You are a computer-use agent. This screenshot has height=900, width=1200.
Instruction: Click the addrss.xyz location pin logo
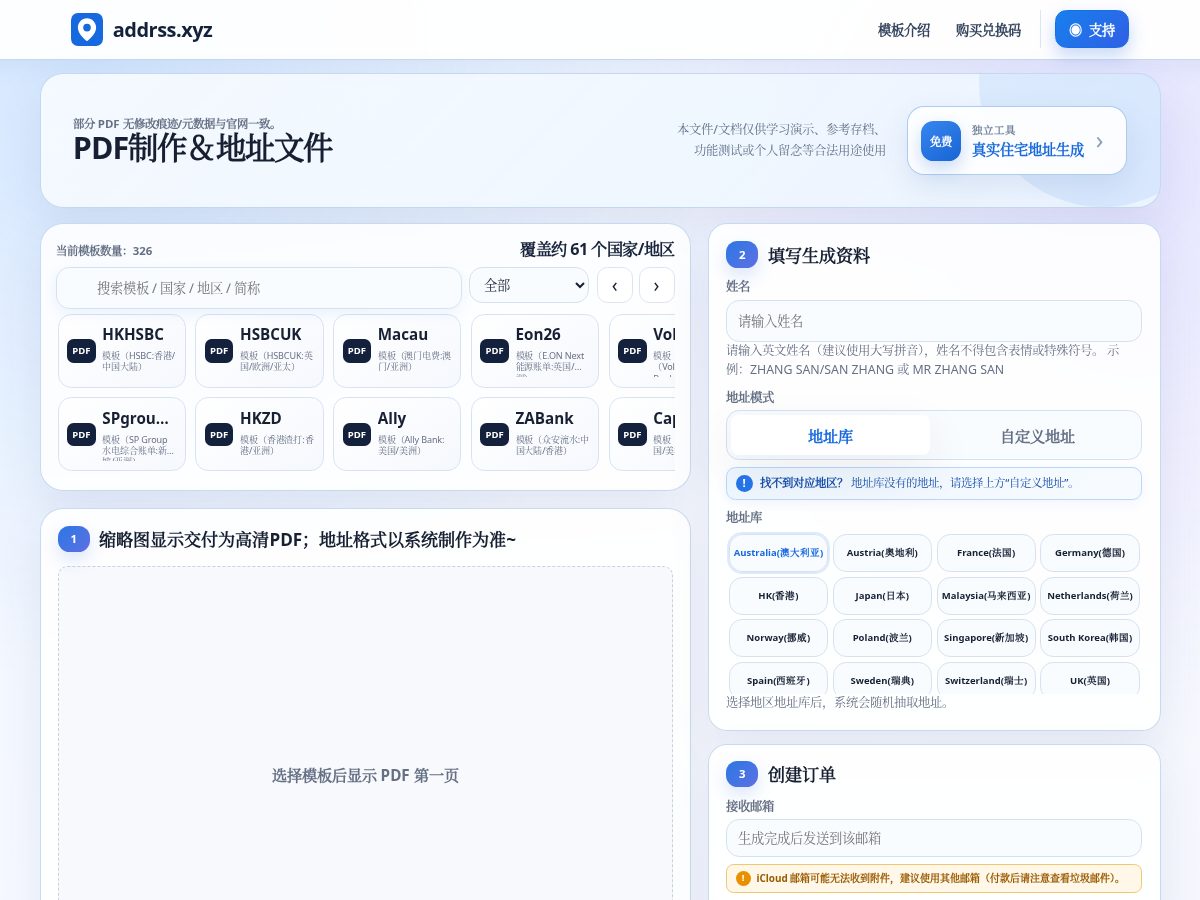pyautogui.click(x=87, y=29)
